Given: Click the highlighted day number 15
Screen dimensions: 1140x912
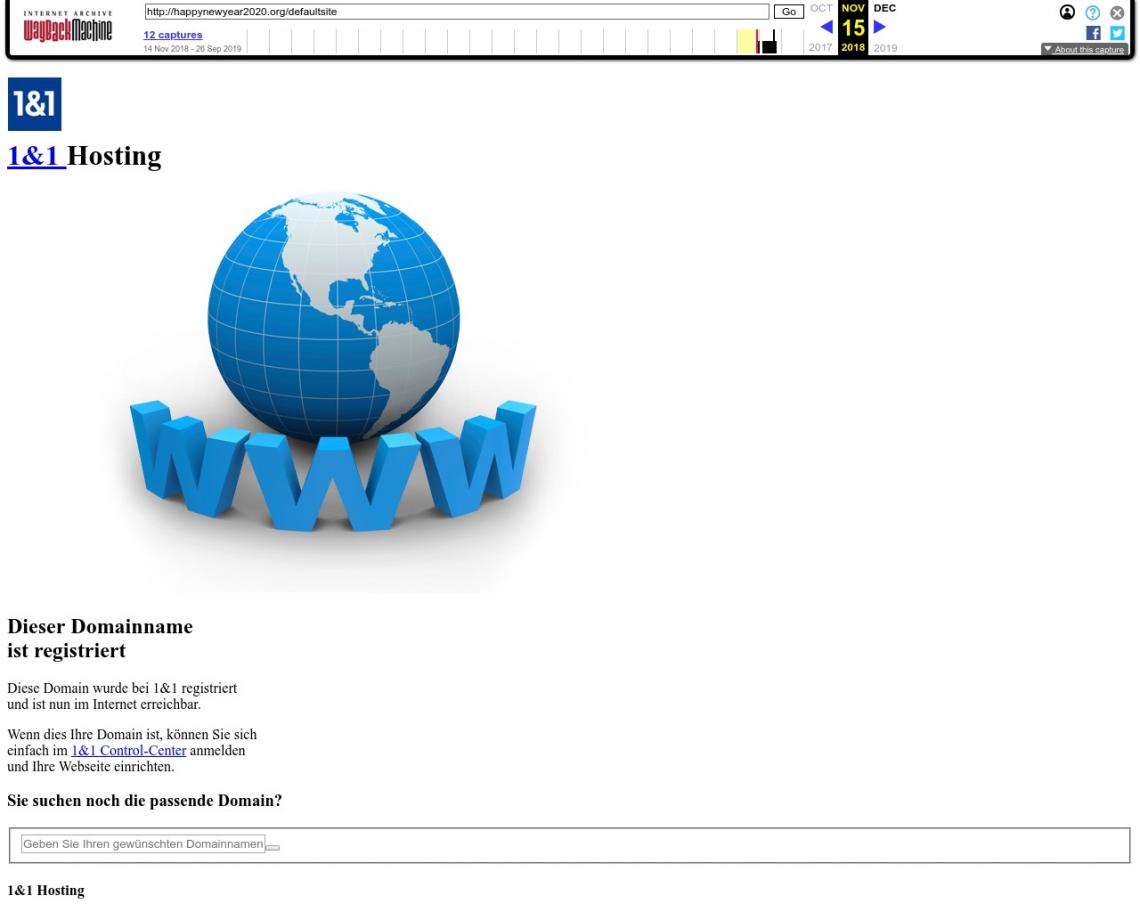Looking at the screenshot, I should point(854,28).
